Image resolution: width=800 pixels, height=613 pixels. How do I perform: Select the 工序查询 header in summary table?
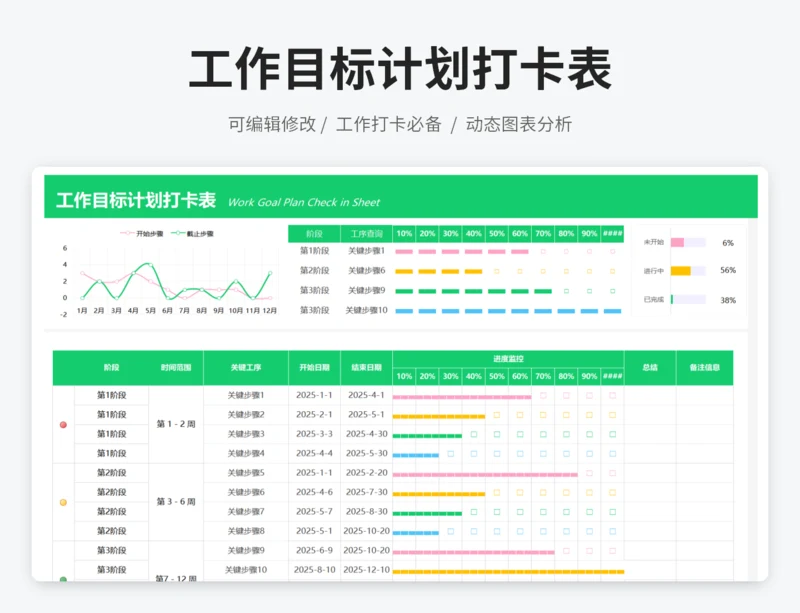365,233
